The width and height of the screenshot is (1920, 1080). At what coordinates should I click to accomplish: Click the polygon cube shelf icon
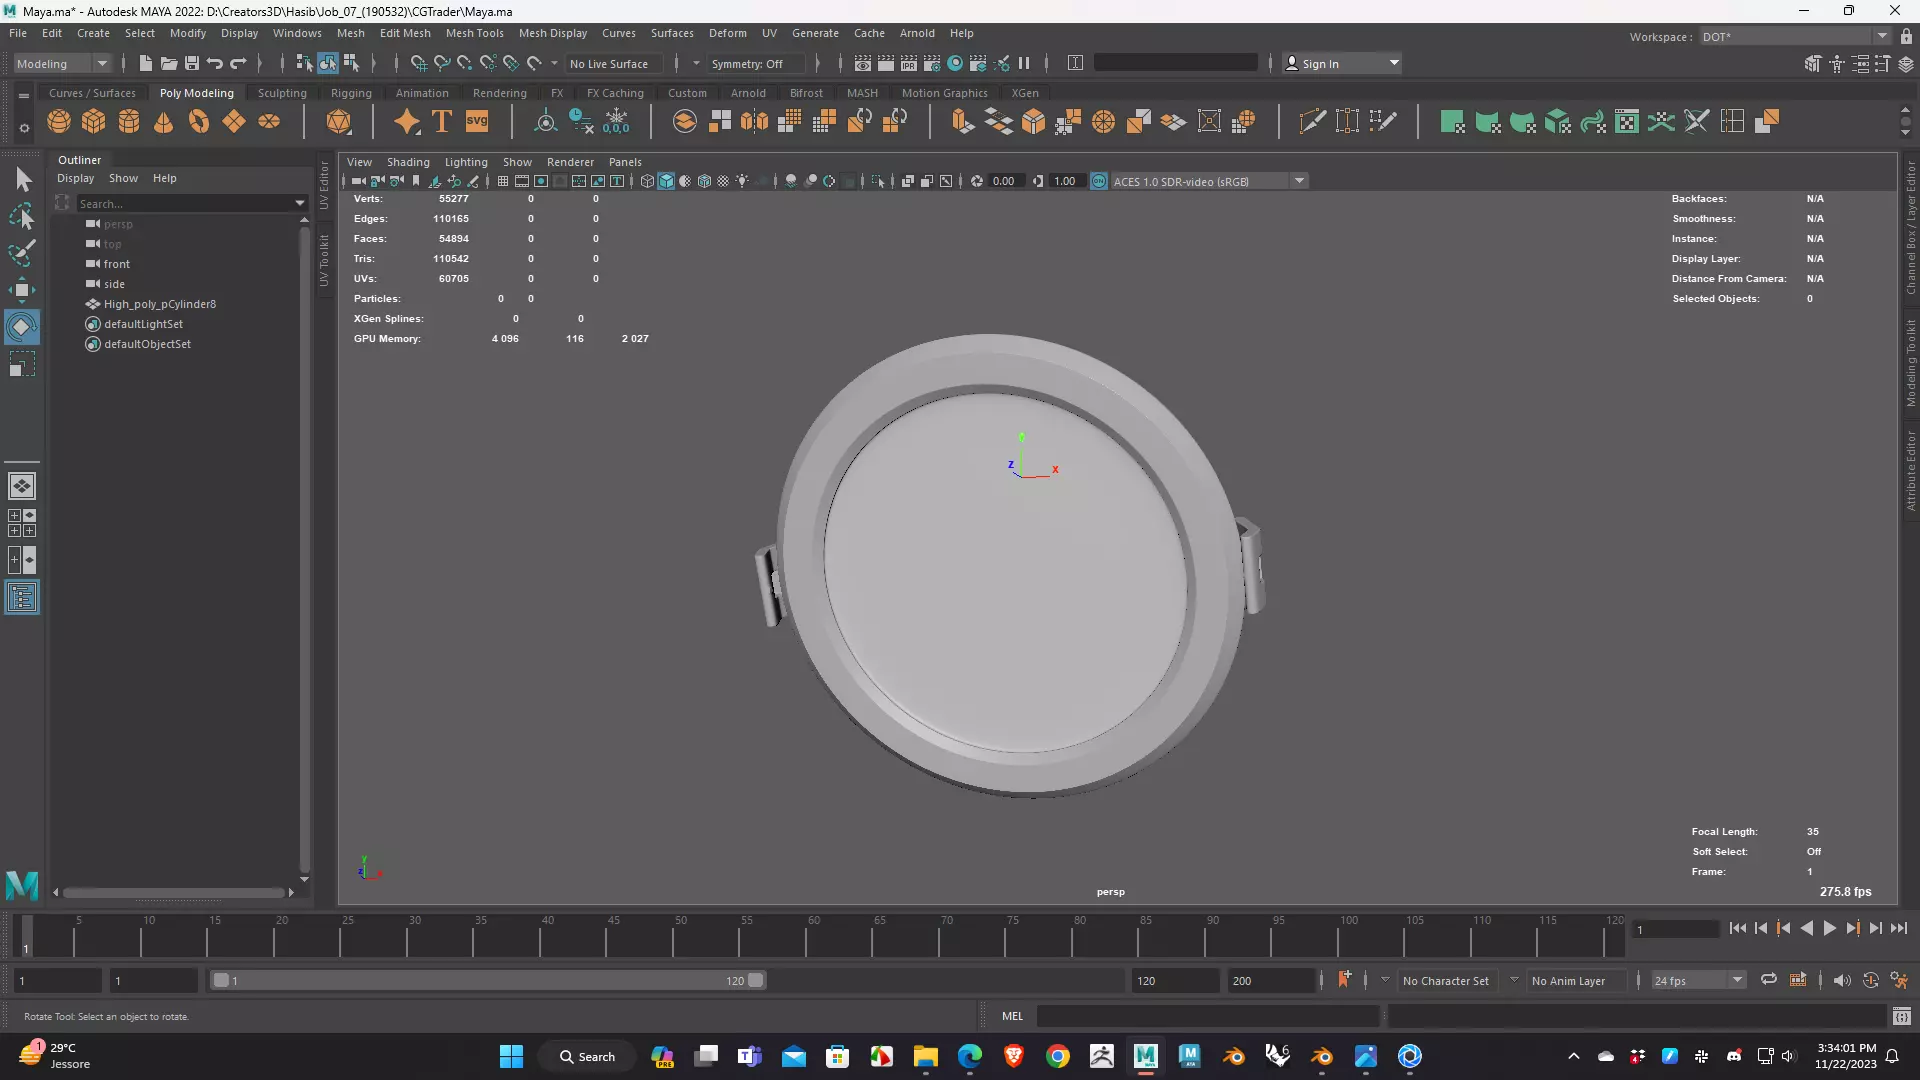click(94, 122)
